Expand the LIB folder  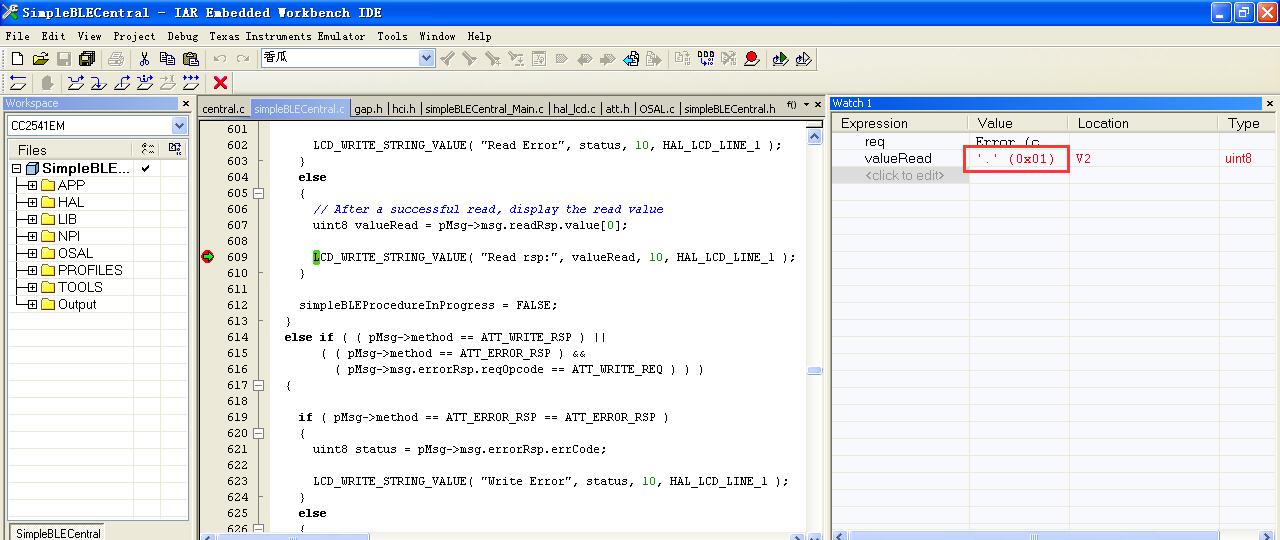click(32, 219)
